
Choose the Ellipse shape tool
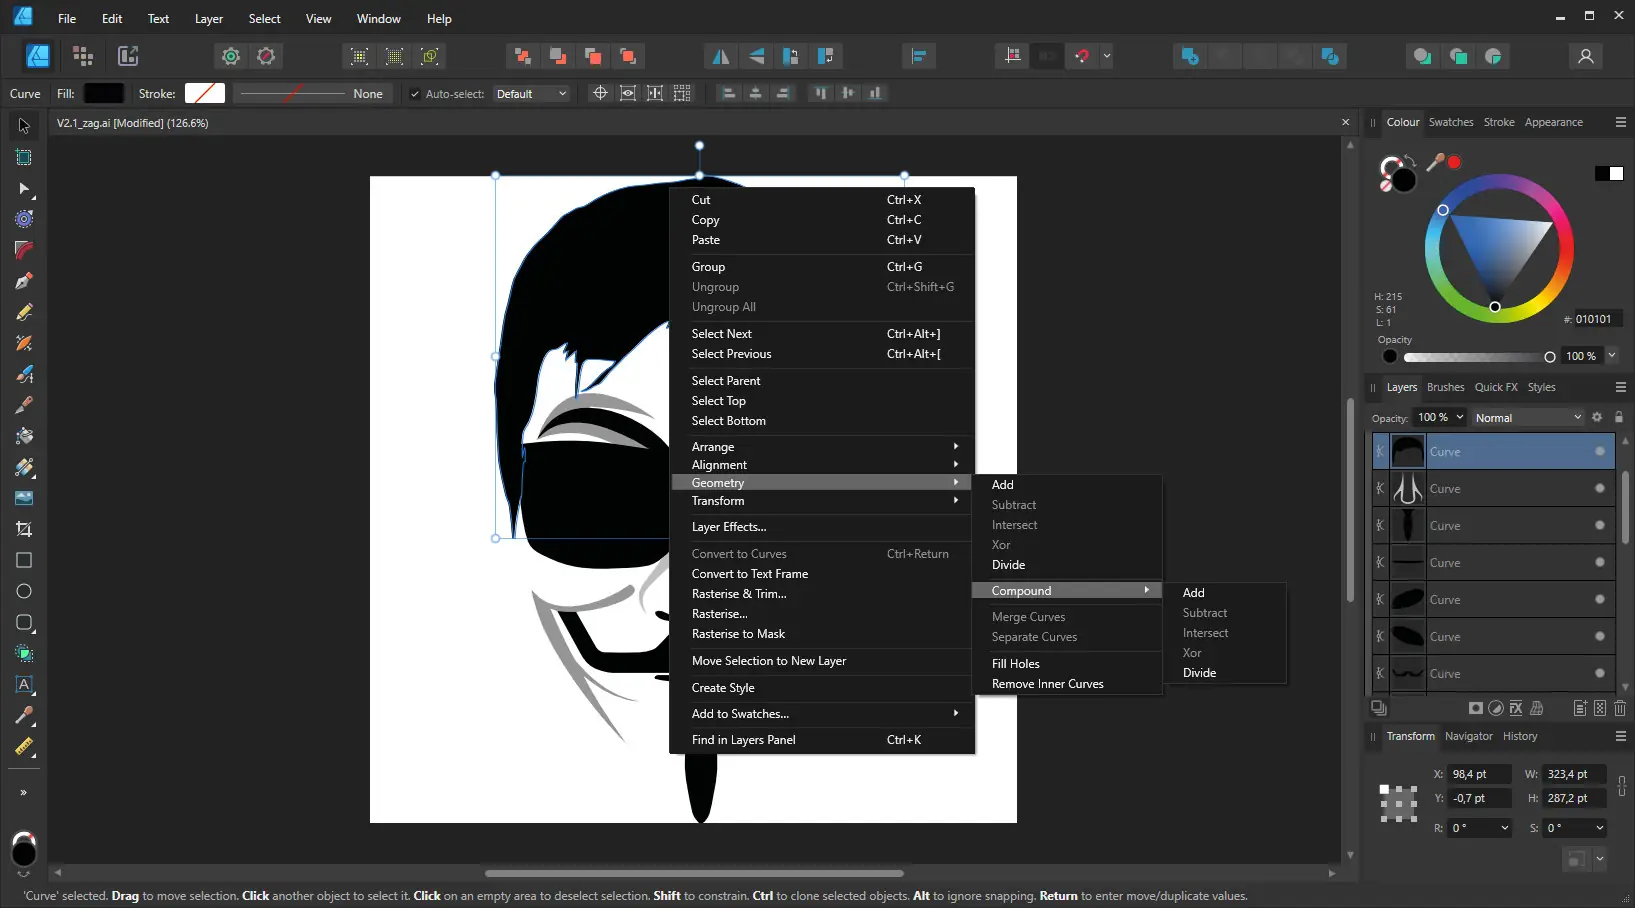pyautogui.click(x=24, y=591)
